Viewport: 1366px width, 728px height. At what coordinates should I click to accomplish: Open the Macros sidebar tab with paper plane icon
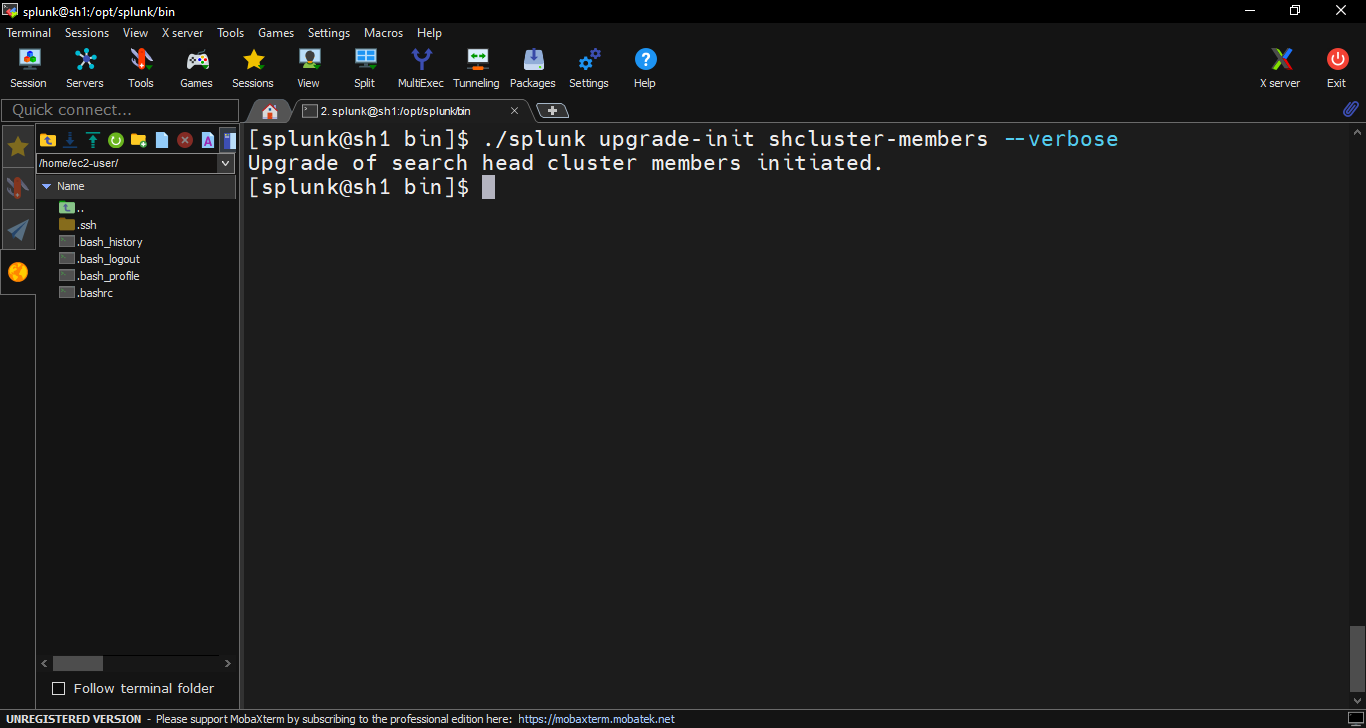pos(18,230)
